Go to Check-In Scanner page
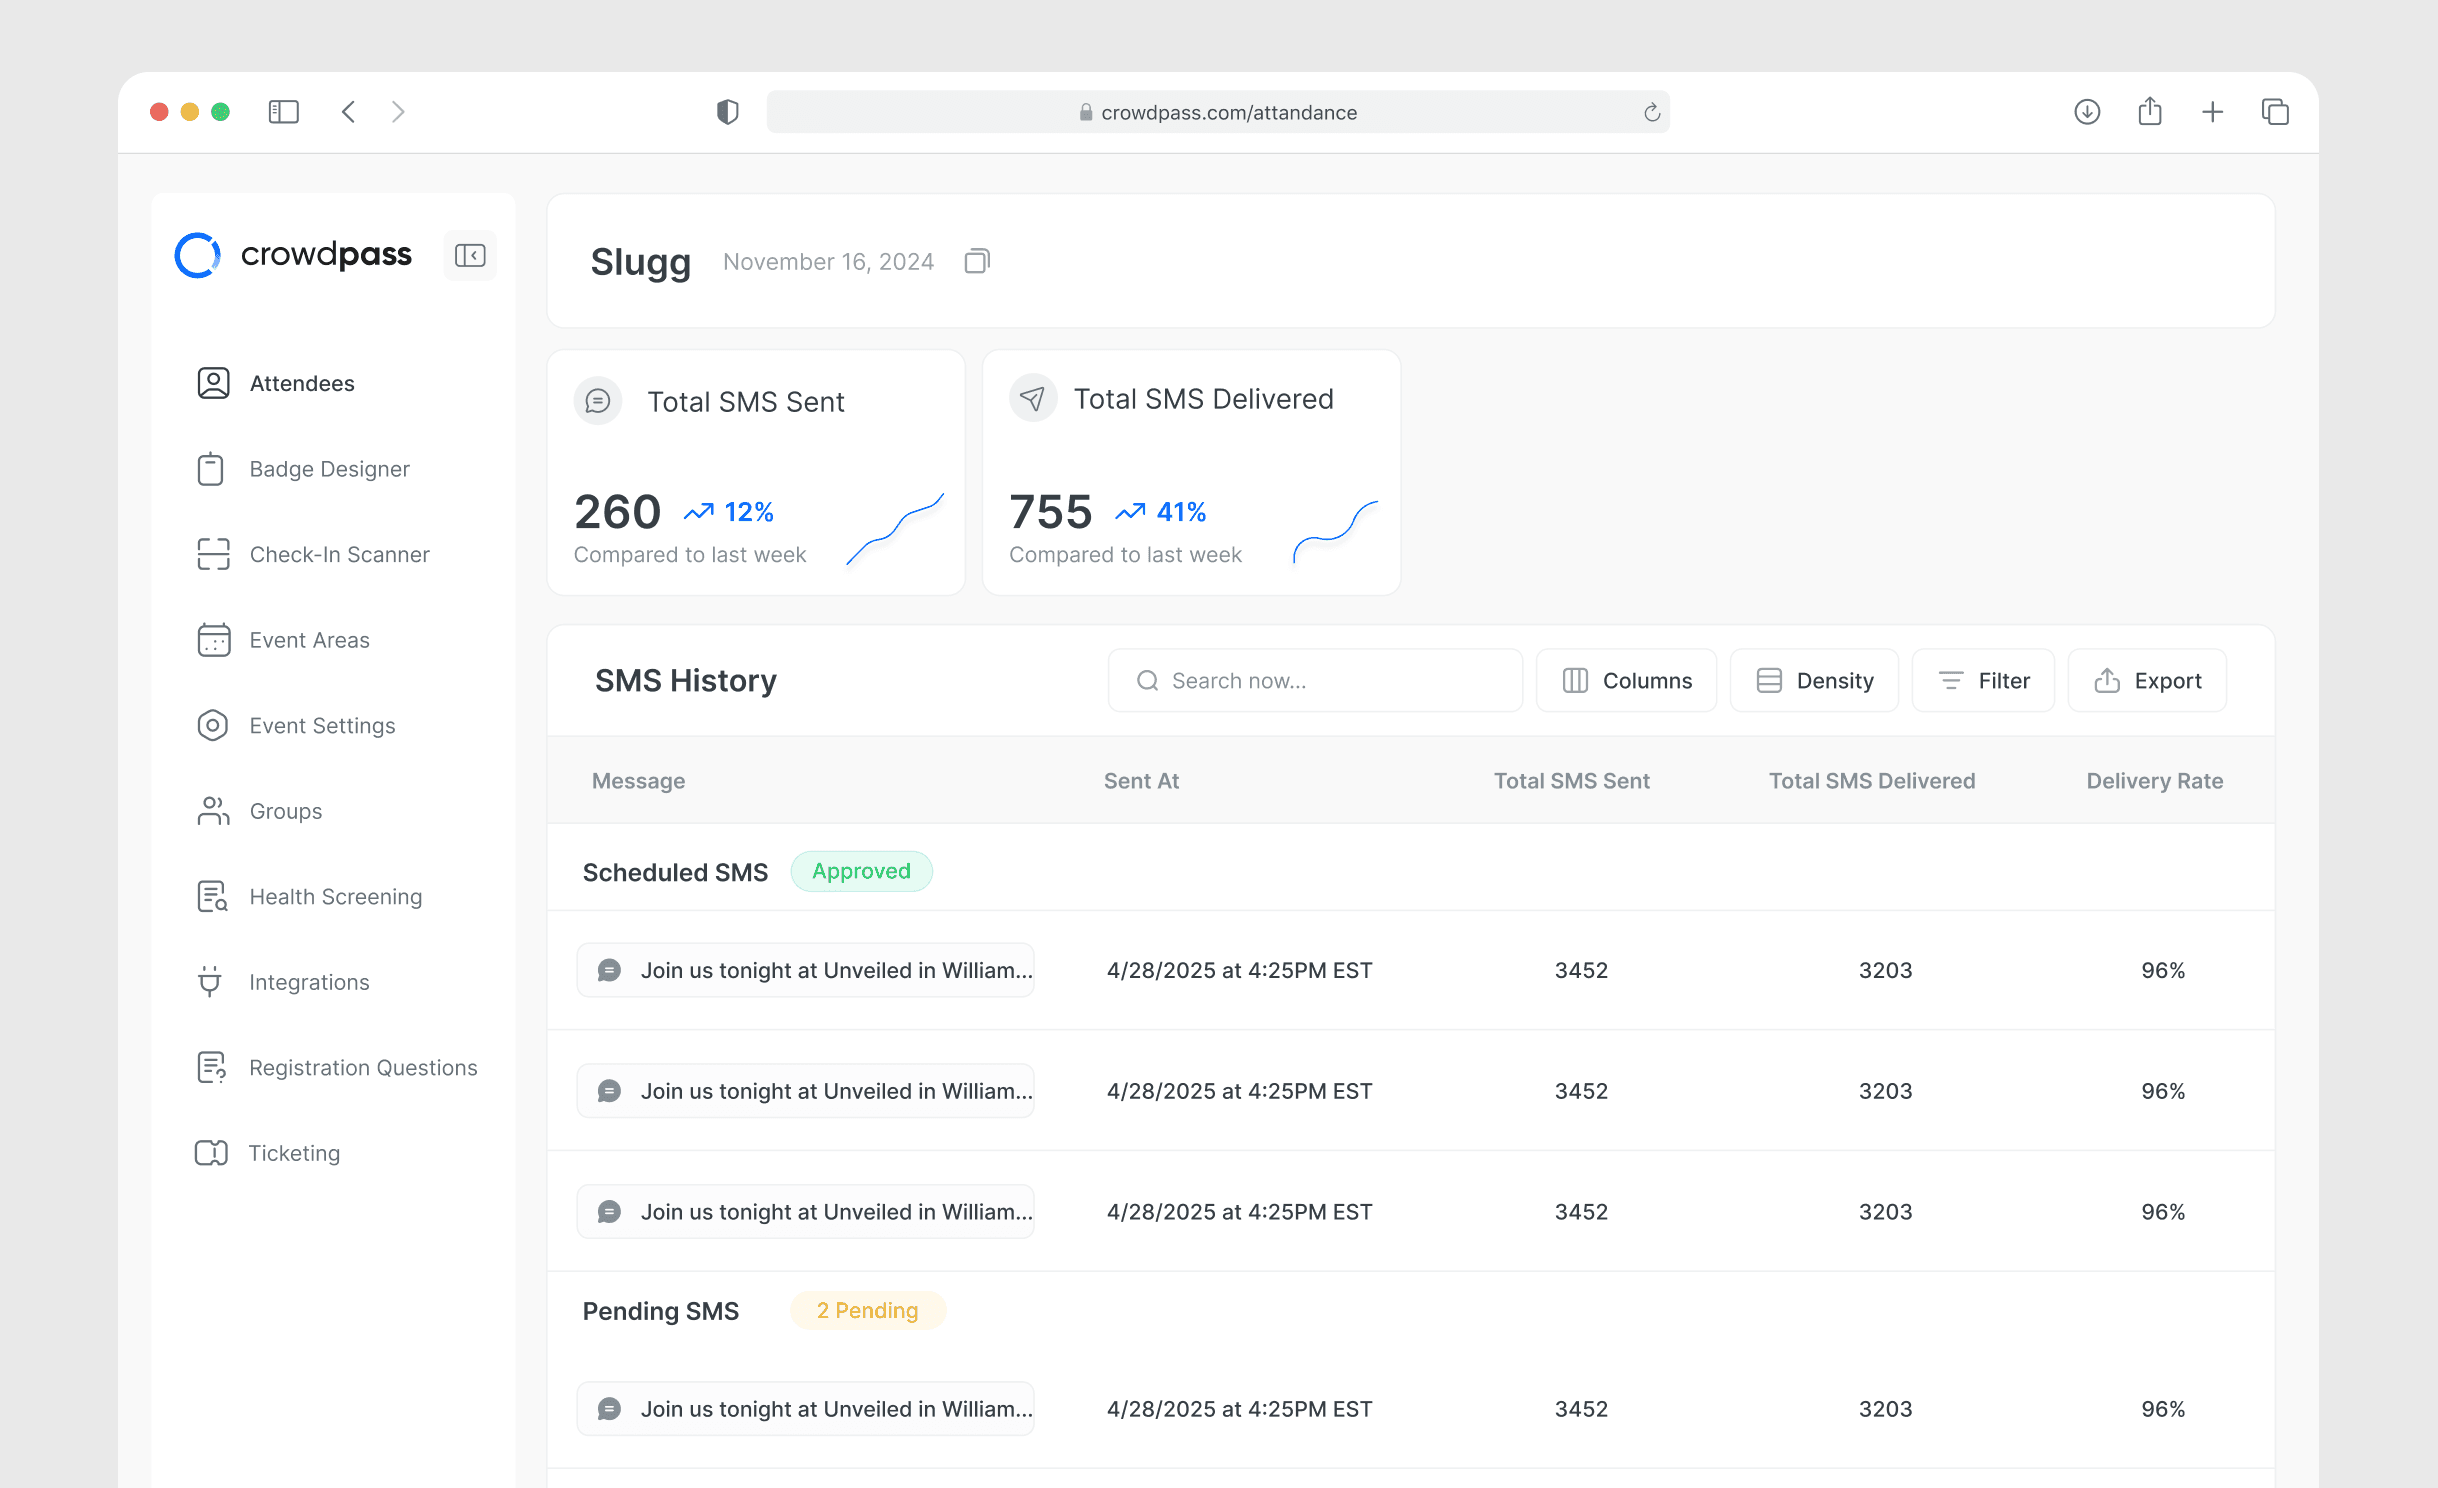The height and width of the screenshot is (1488, 2438). click(339, 554)
